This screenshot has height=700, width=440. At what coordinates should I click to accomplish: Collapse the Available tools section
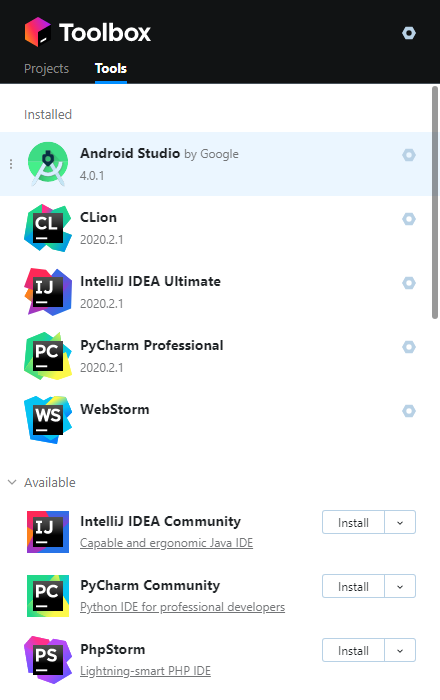[x=12, y=482]
